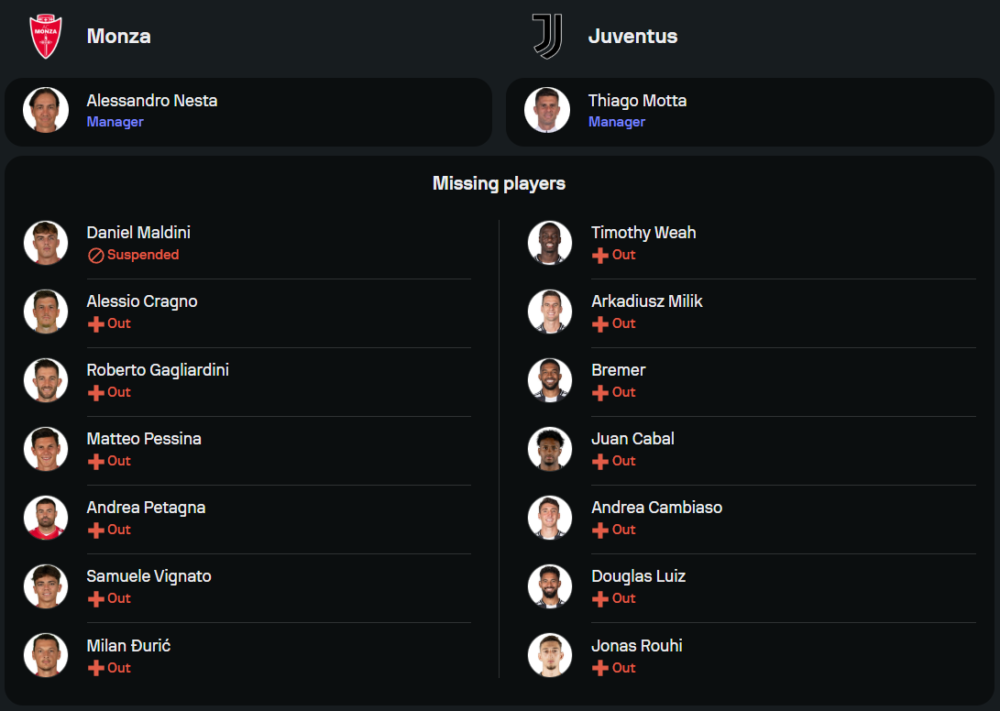Image resolution: width=1000 pixels, height=711 pixels.
Task: Open the Monza team name link
Action: click(119, 36)
